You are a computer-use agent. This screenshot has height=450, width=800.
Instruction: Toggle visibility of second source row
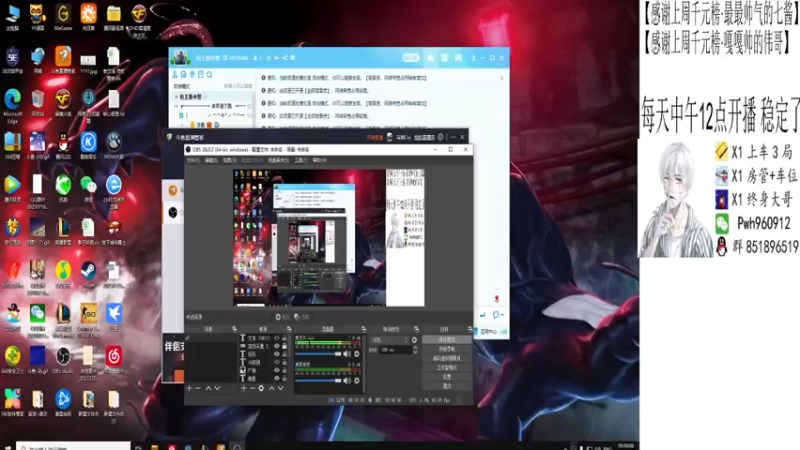(x=277, y=346)
